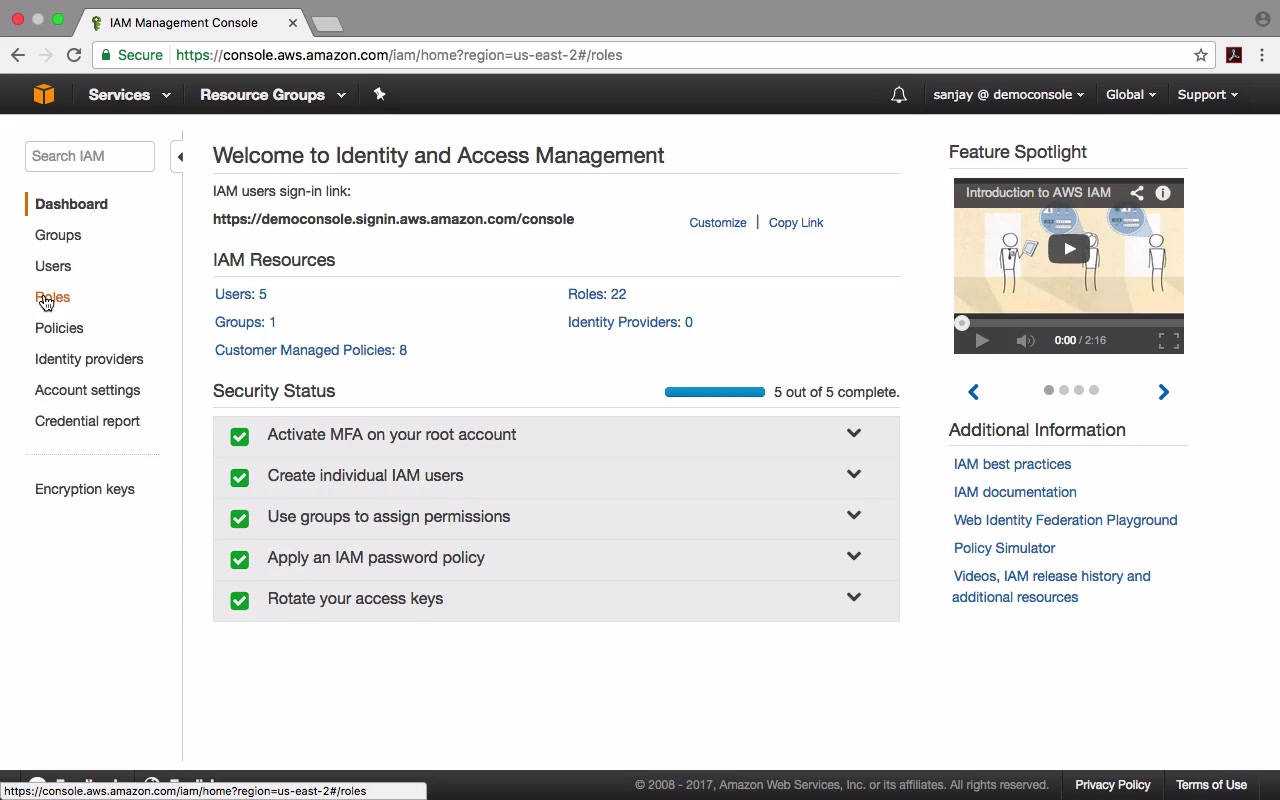Expand Apply an IAM password policy
Screen dimensions: 1280x800
853,556
